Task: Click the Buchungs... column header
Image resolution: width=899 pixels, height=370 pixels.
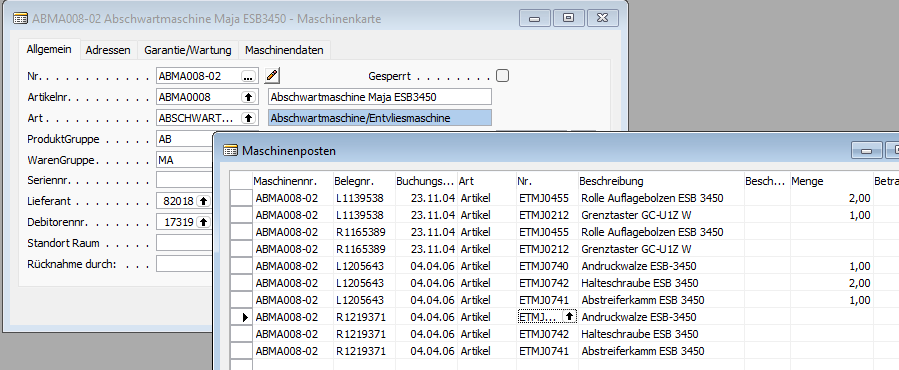Action: click(x=426, y=181)
